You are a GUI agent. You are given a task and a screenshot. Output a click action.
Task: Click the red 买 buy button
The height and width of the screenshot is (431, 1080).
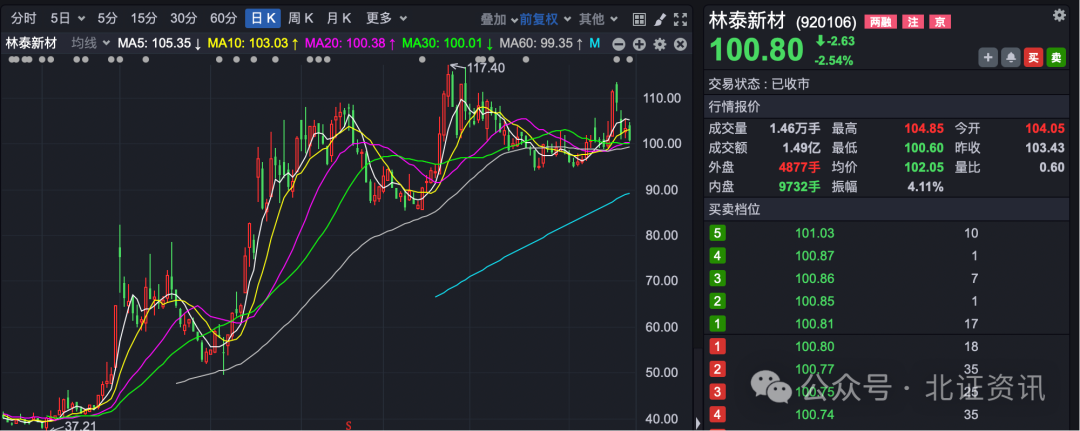tap(1032, 58)
